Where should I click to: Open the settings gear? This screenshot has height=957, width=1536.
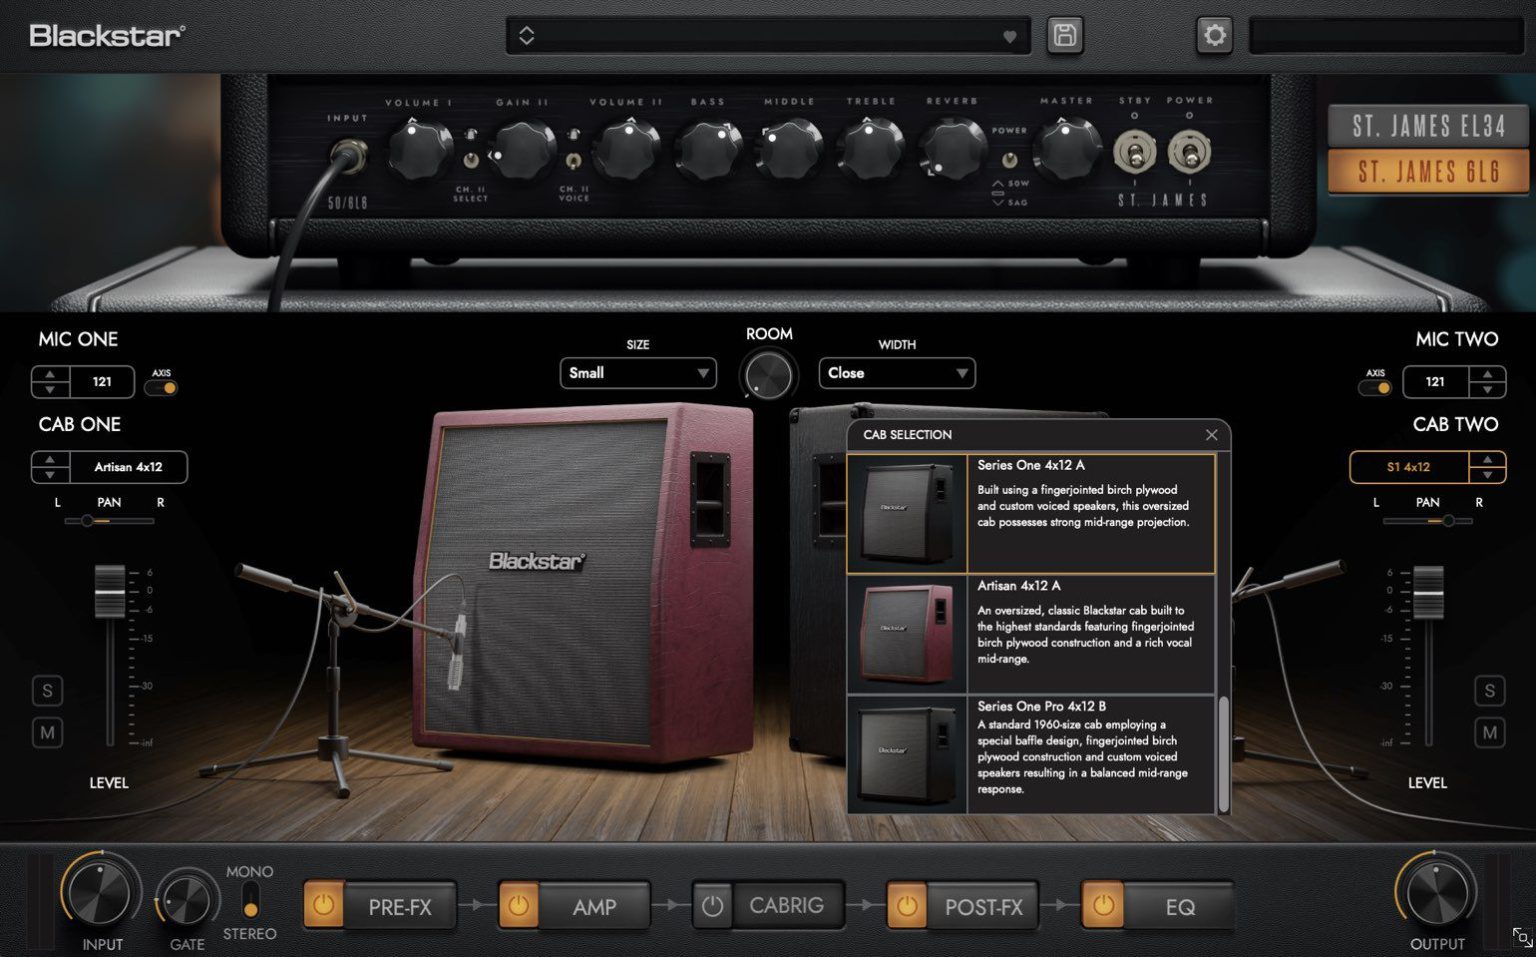point(1214,35)
